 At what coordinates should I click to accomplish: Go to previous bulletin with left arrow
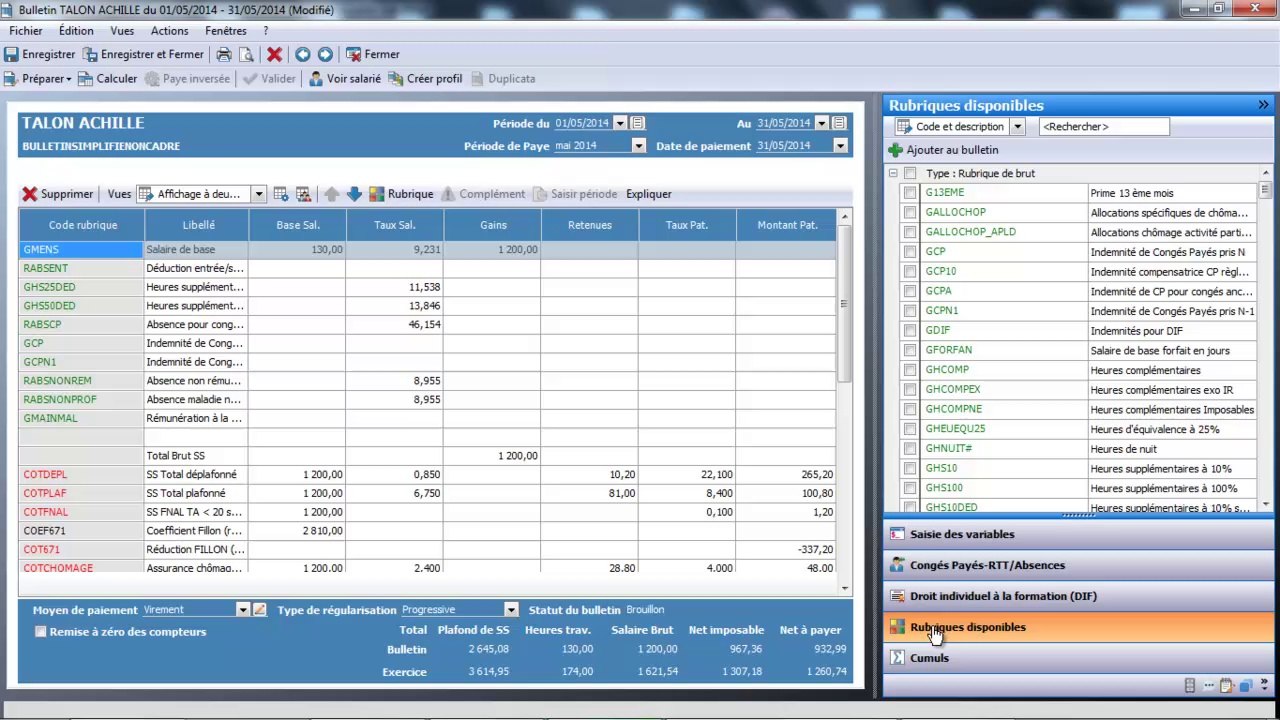tap(302, 54)
